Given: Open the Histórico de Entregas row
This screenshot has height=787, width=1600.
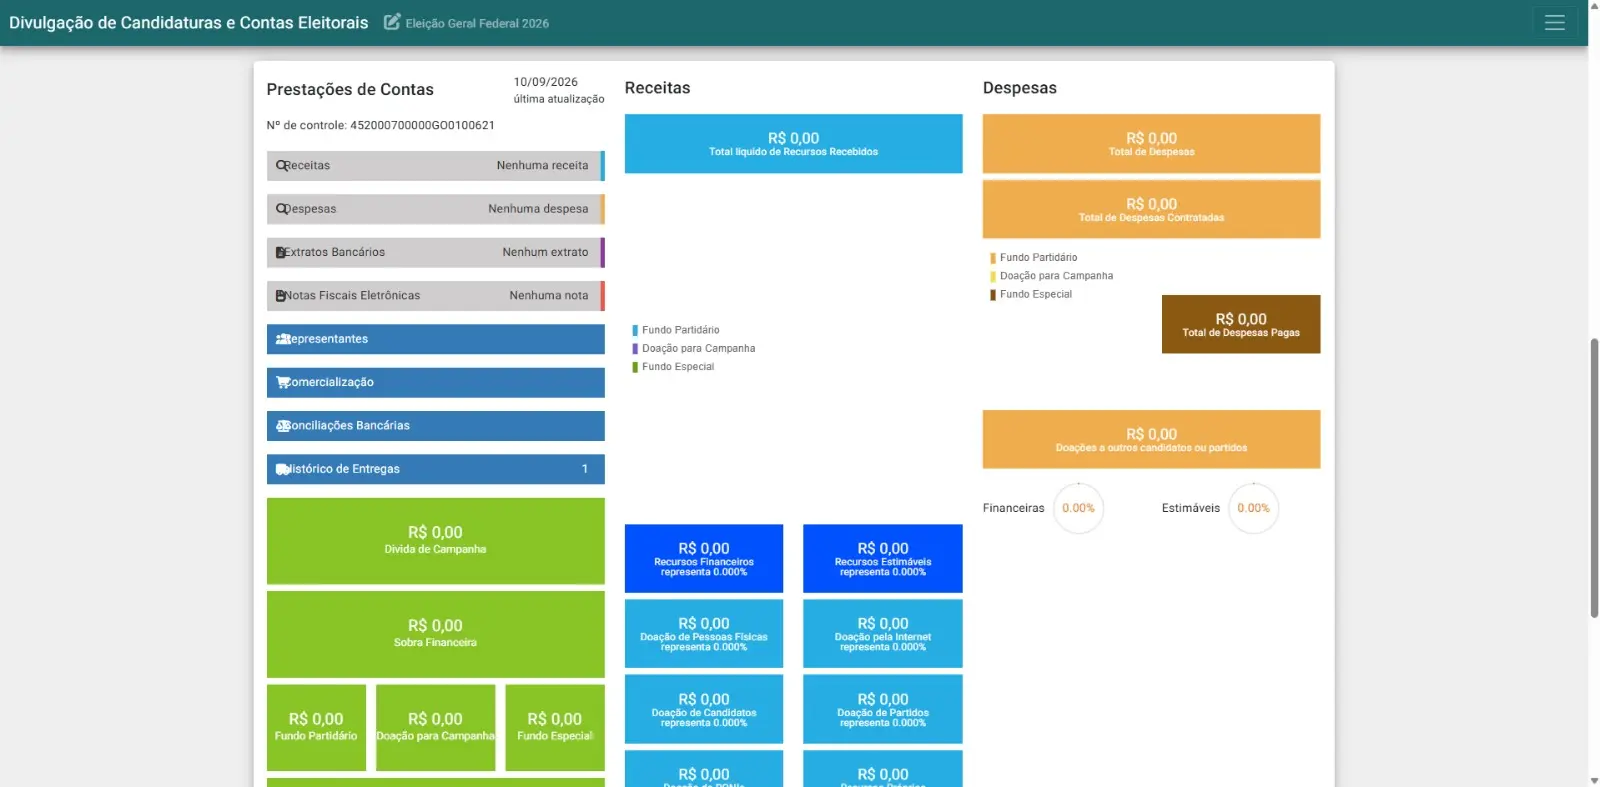Looking at the screenshot, I should tap(435, 469).
